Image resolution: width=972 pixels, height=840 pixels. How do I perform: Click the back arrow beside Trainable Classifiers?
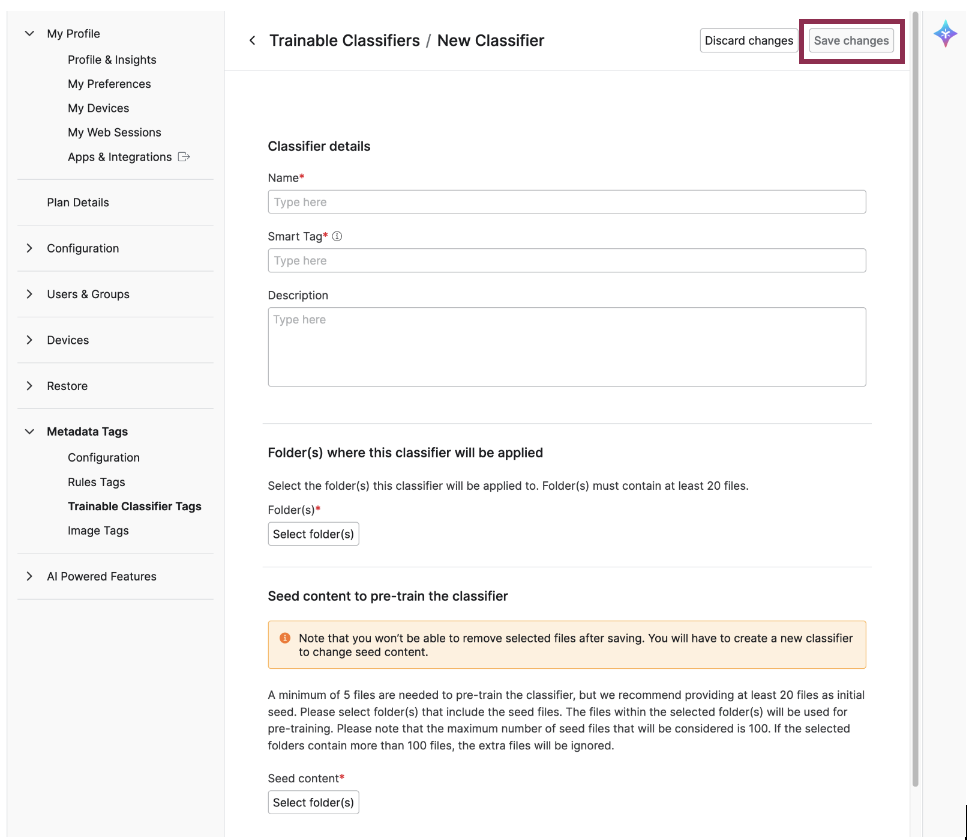coord(252,40)
